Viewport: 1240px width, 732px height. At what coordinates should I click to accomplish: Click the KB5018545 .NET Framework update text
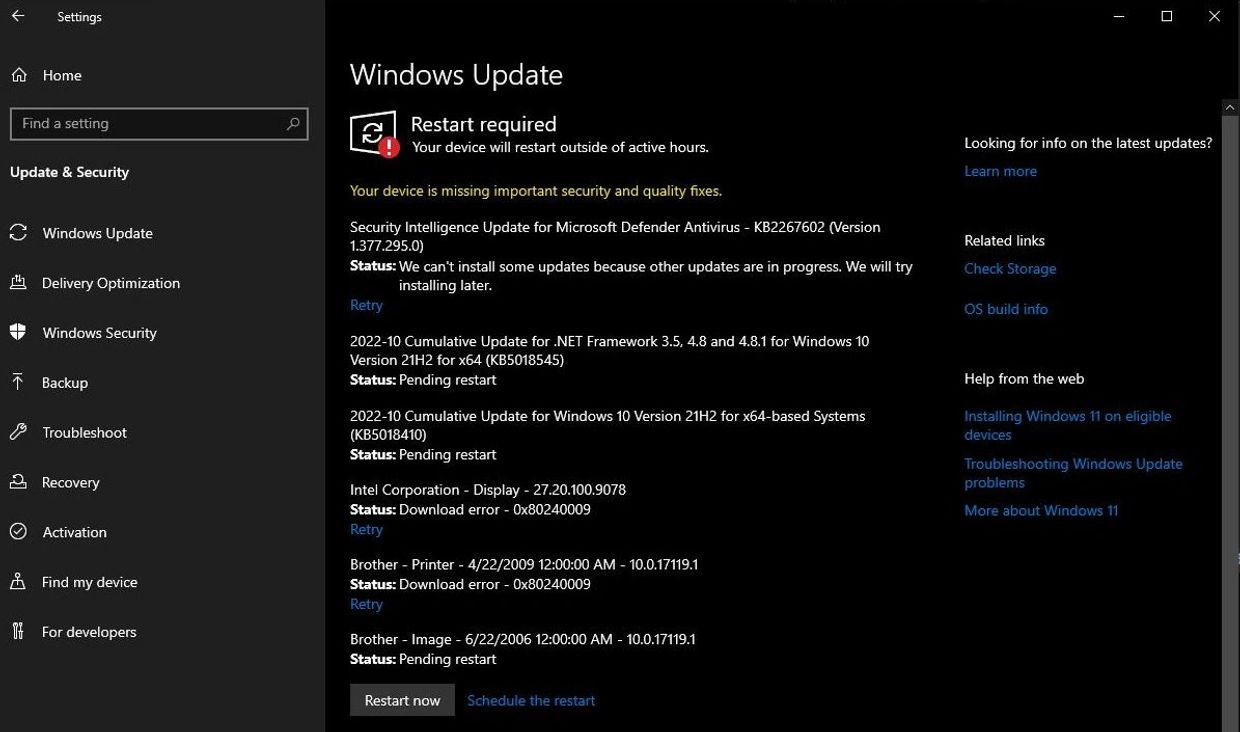coord(609,350)
